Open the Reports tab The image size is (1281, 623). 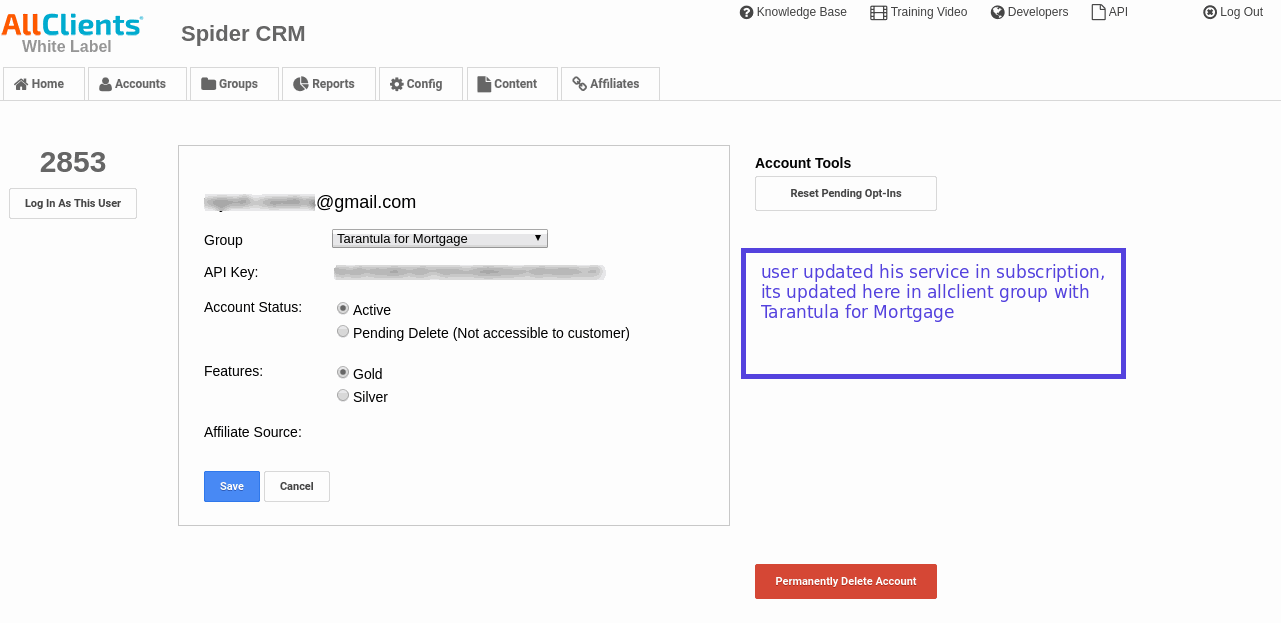[328, 84]
